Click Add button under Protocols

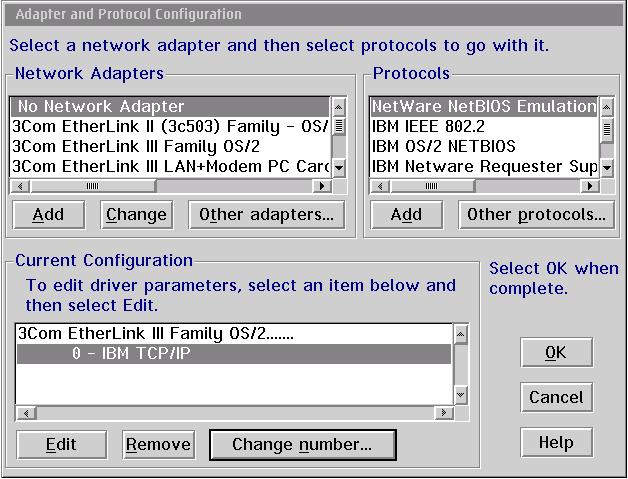click(406, 214)
